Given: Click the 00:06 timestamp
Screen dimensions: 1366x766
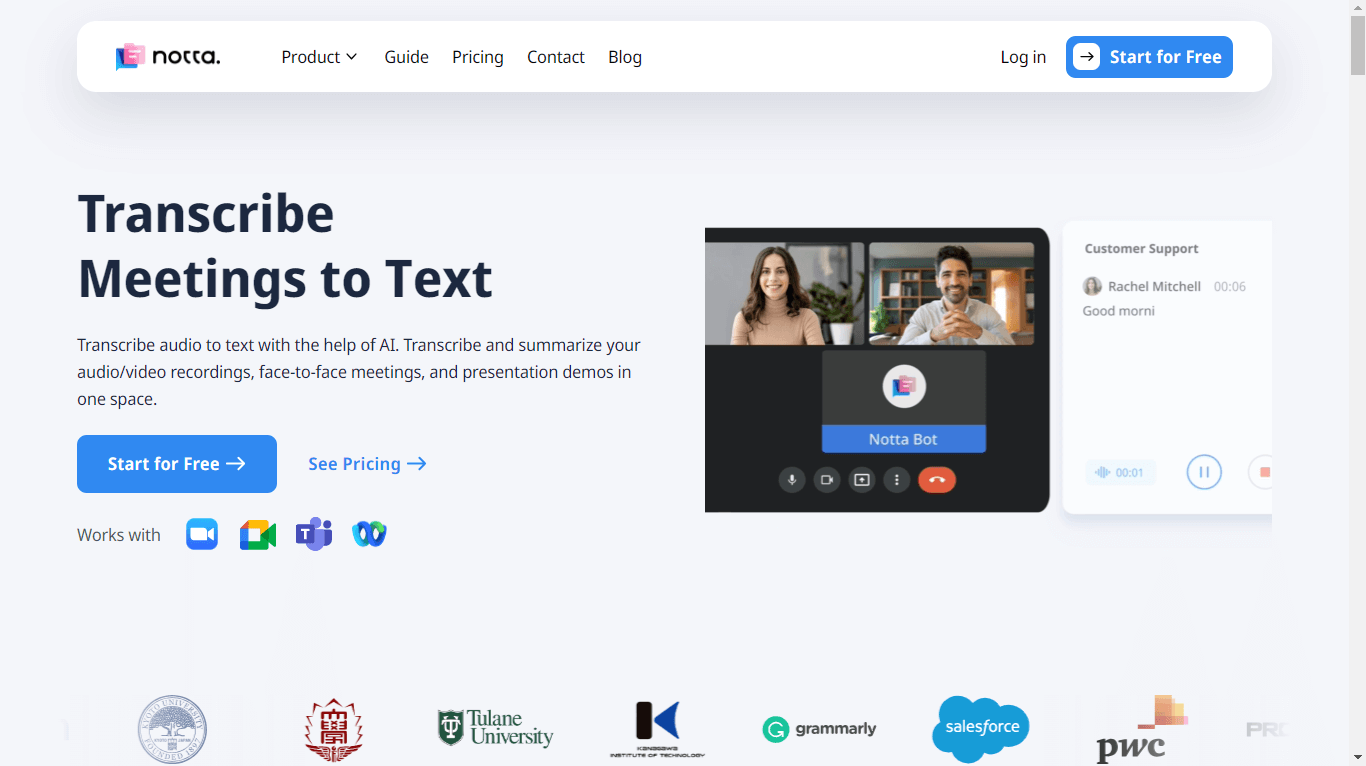Looking at the screenshot, I should pyautogui.click(x=1230, y=286).
